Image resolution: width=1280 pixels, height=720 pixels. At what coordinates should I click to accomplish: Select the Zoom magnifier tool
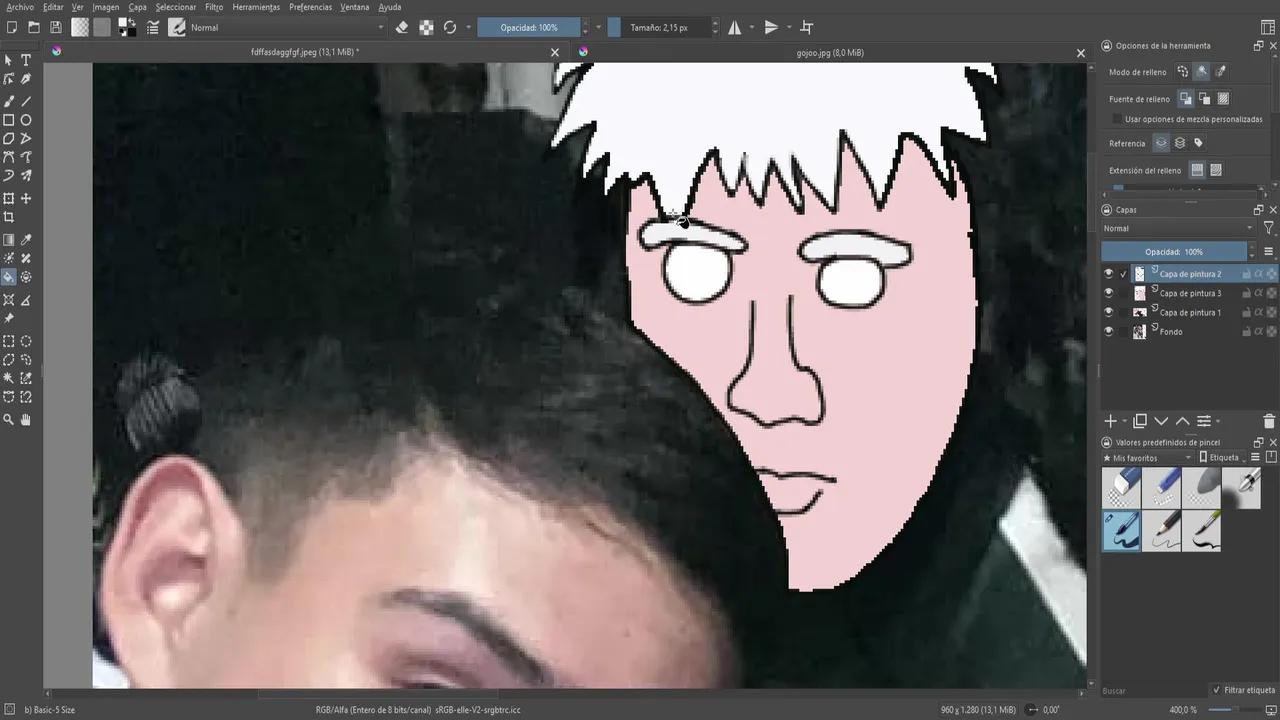(x=9, y=419)
